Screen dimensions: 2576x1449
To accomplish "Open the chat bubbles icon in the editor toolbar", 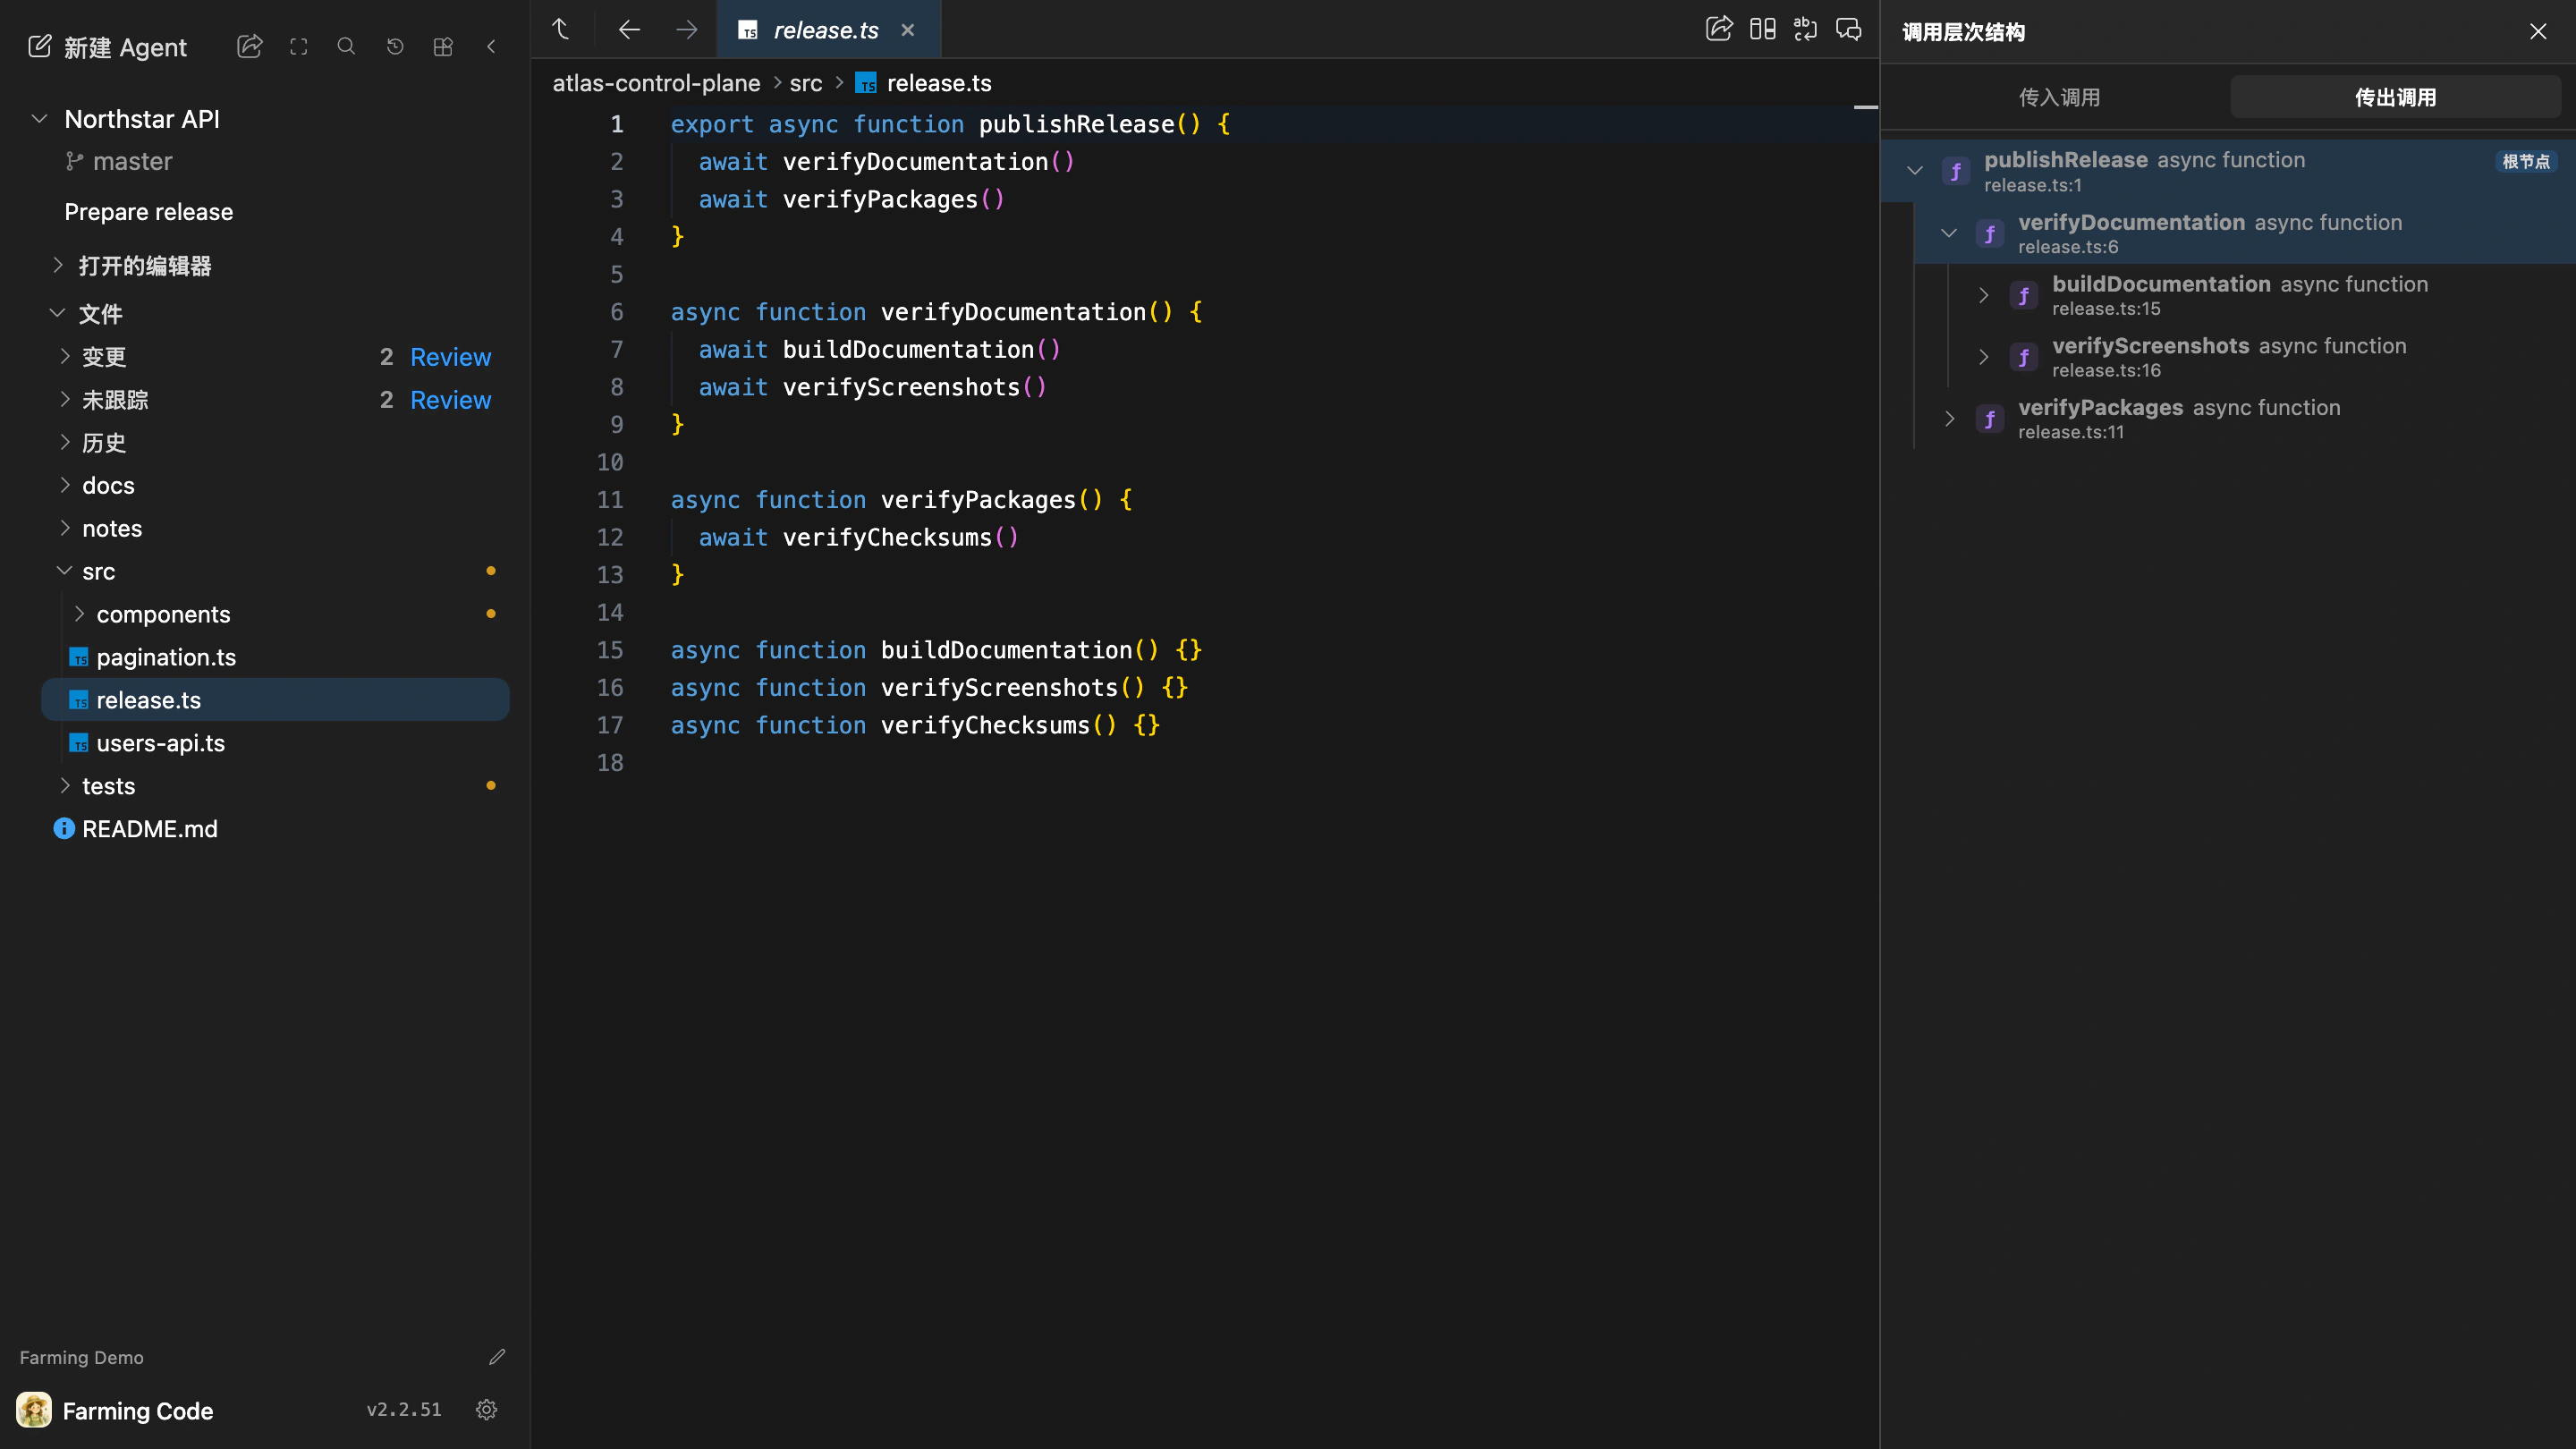I will (x=1849, y=29).
